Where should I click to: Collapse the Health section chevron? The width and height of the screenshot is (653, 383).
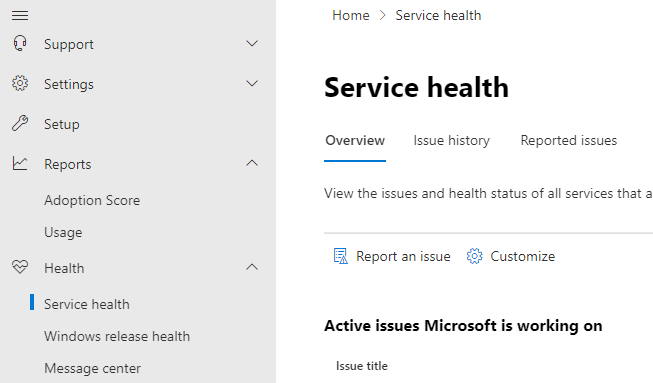(x=252, y=267)
